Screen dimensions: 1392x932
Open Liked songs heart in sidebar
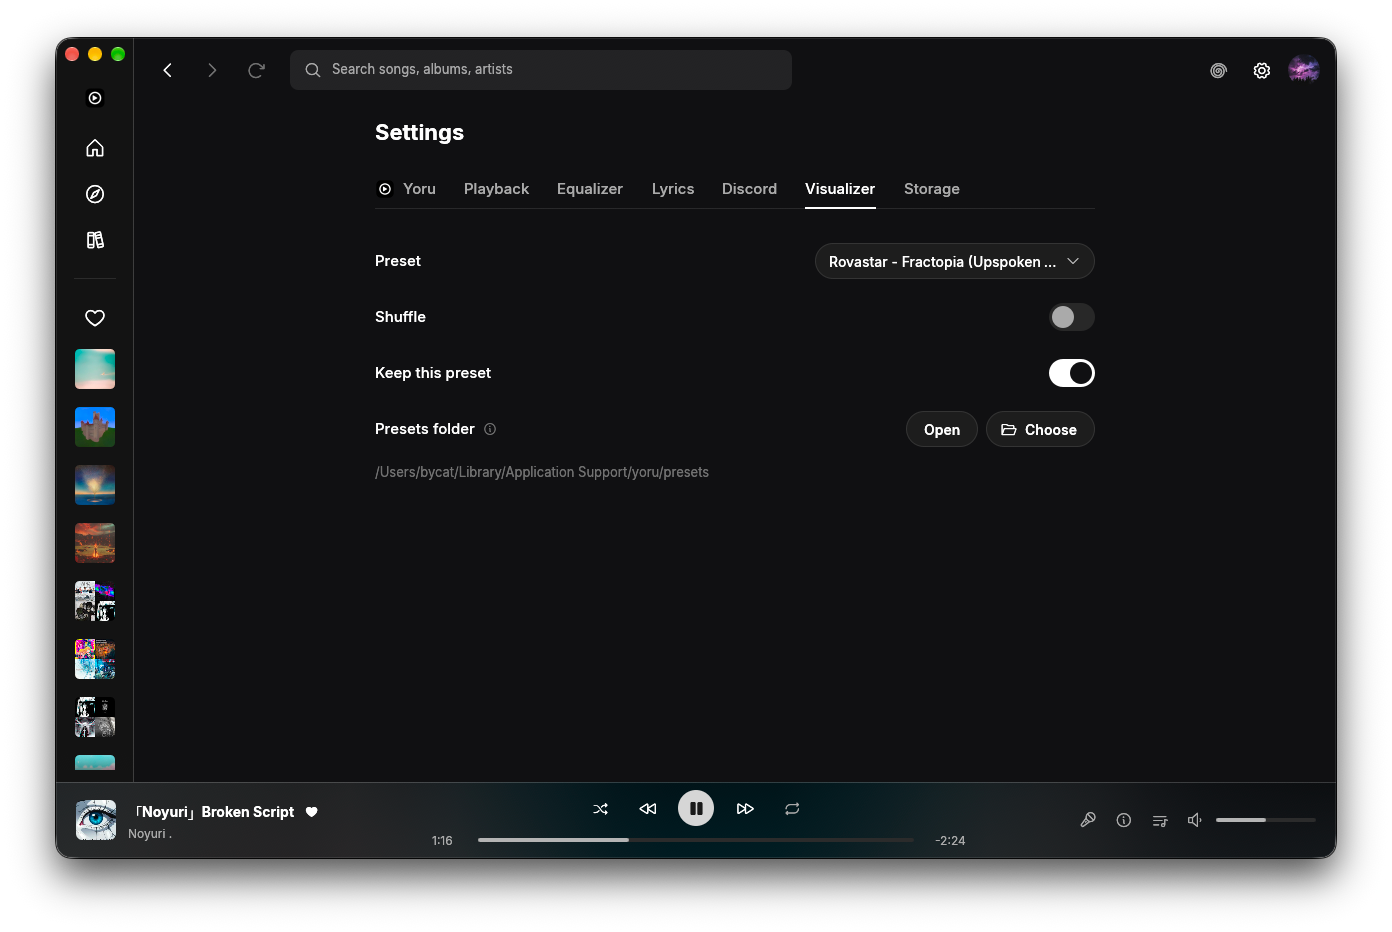95,318
